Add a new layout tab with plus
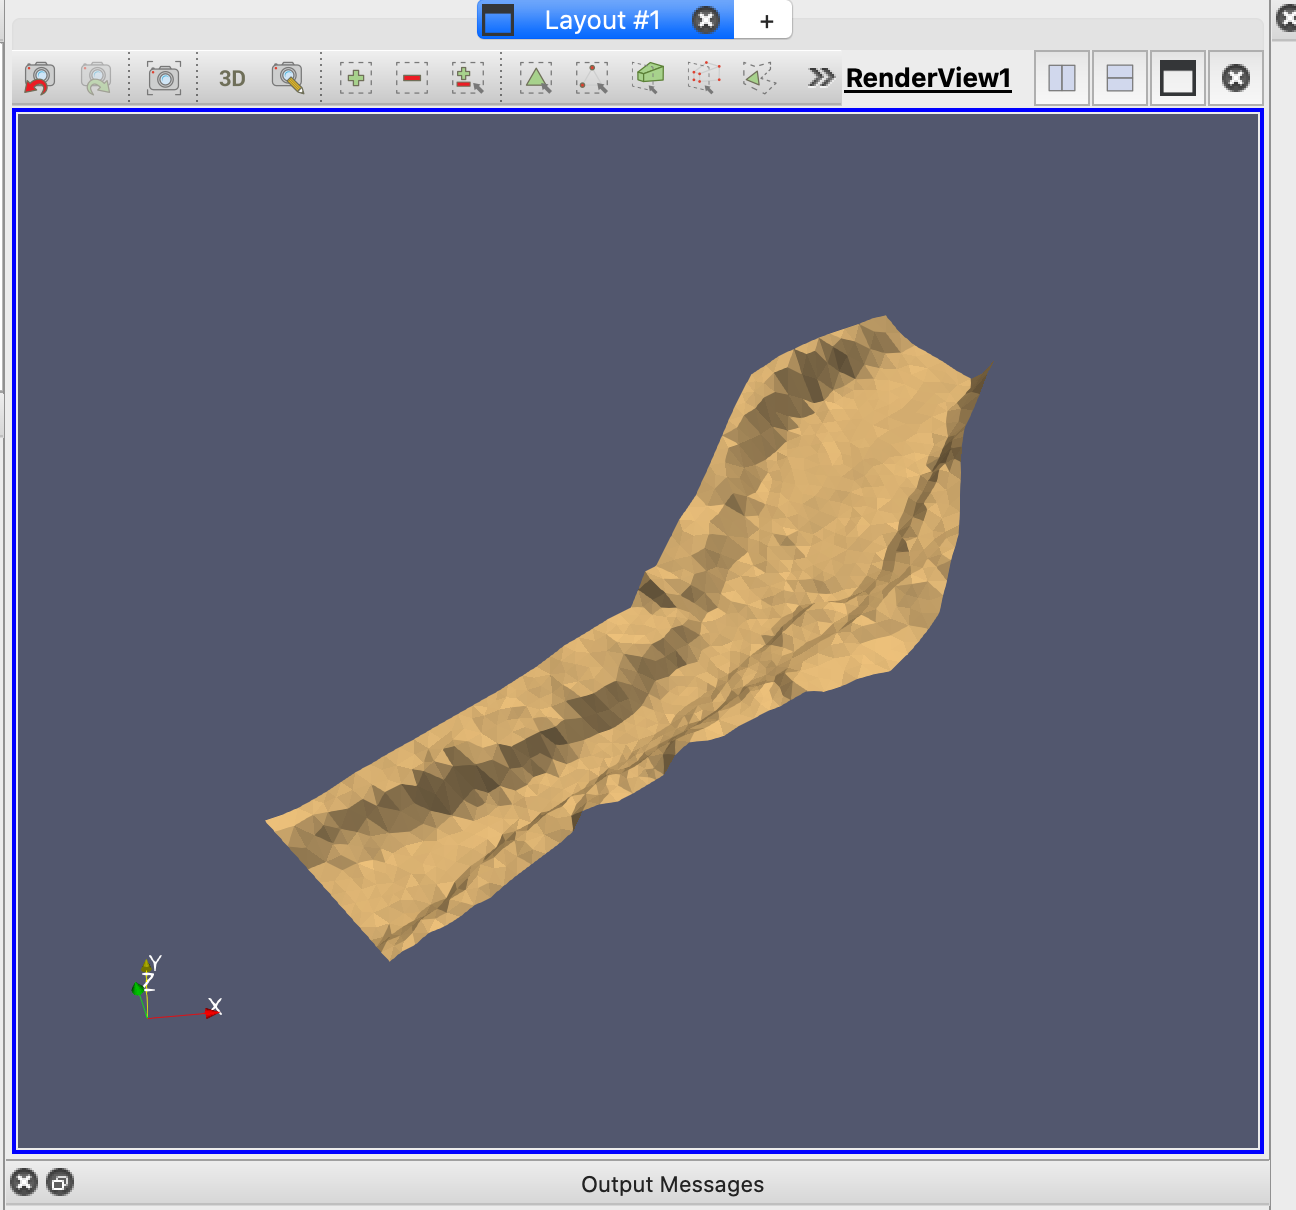This screenshot has height=1210, width=1296. 766,21
